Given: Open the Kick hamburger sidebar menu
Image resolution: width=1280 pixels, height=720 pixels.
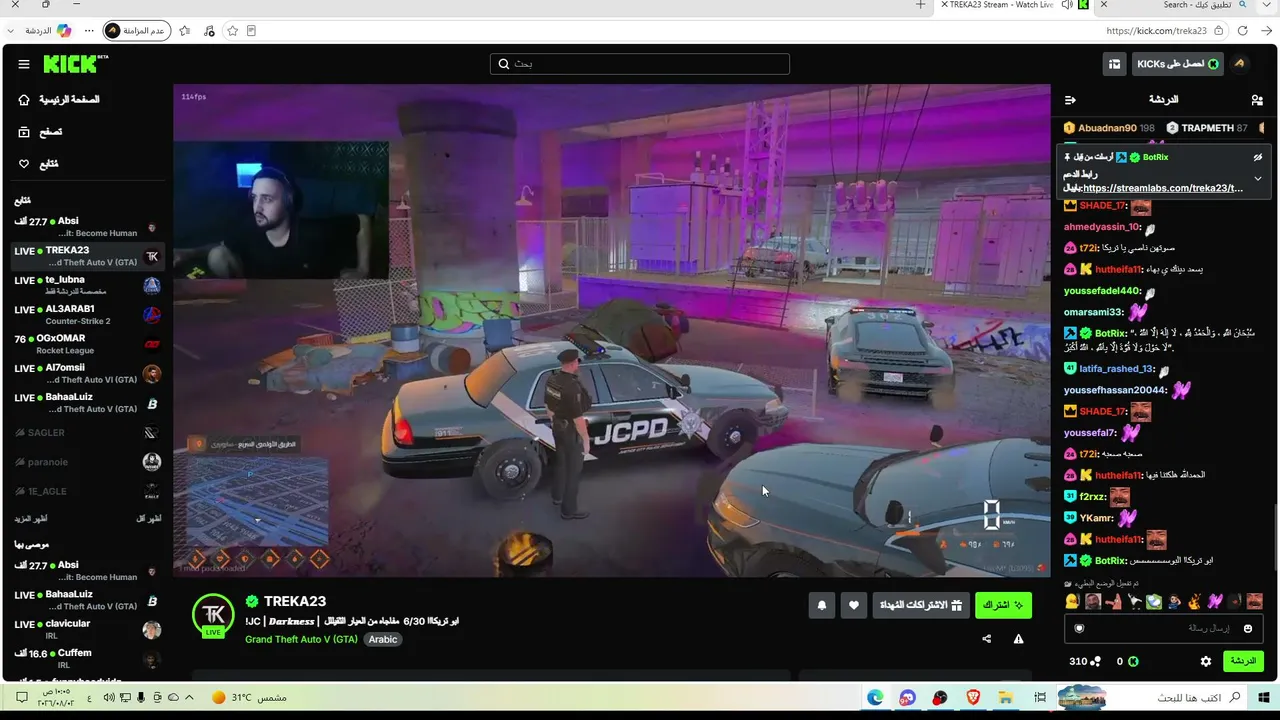Looking at the screenshot, I should tap(24, 64).
